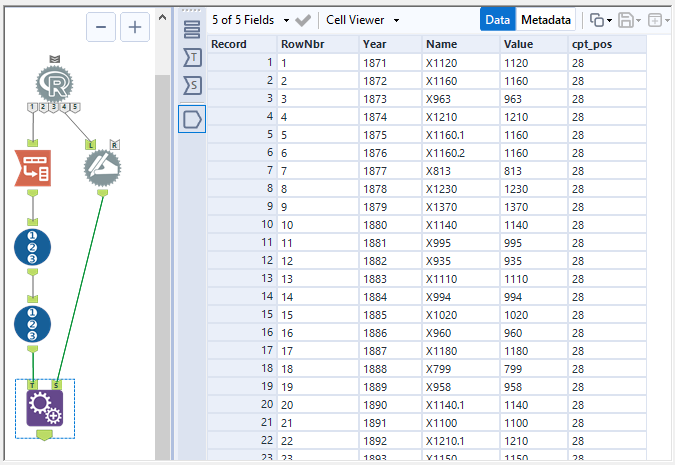Viewport: 675px width, 465px height.
Task: Select Name cell X1210.1
Action: tap(461, 441)
